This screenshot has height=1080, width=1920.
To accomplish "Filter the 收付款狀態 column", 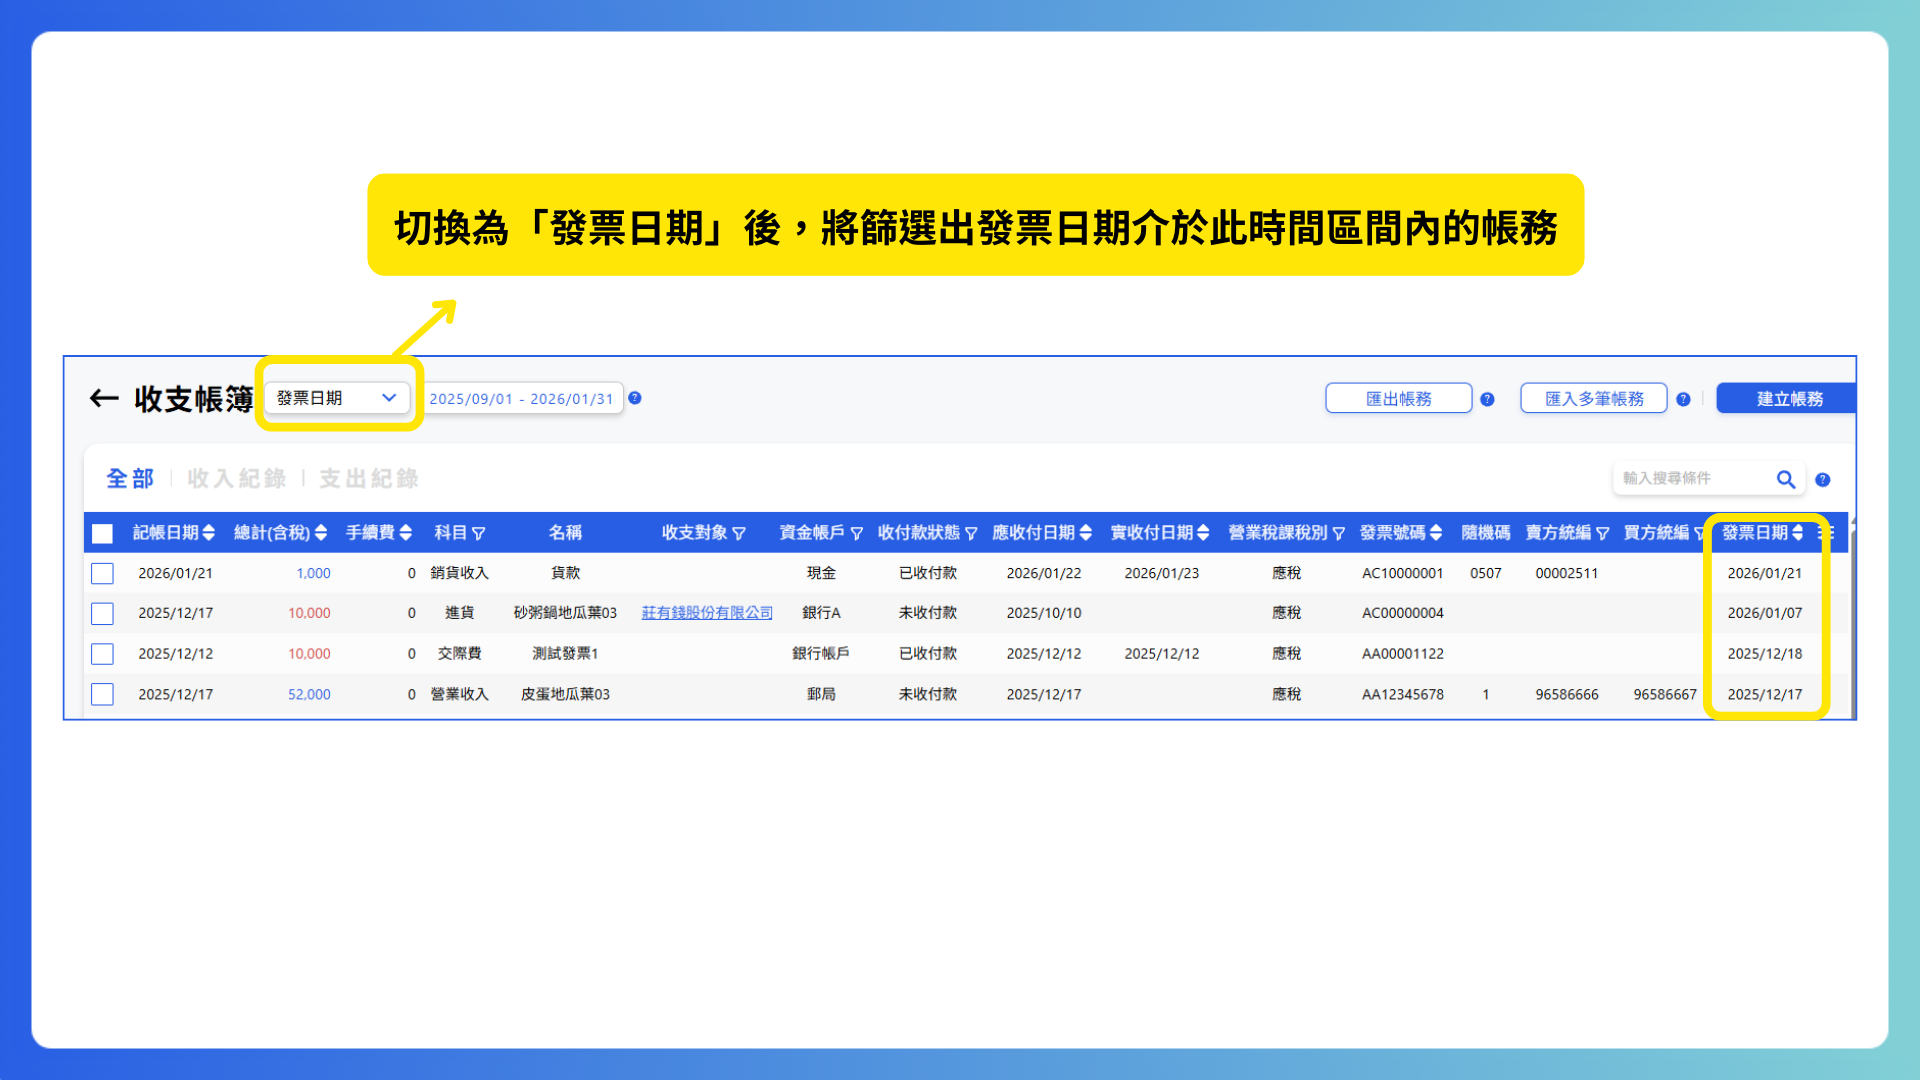I will coord(970,534).
